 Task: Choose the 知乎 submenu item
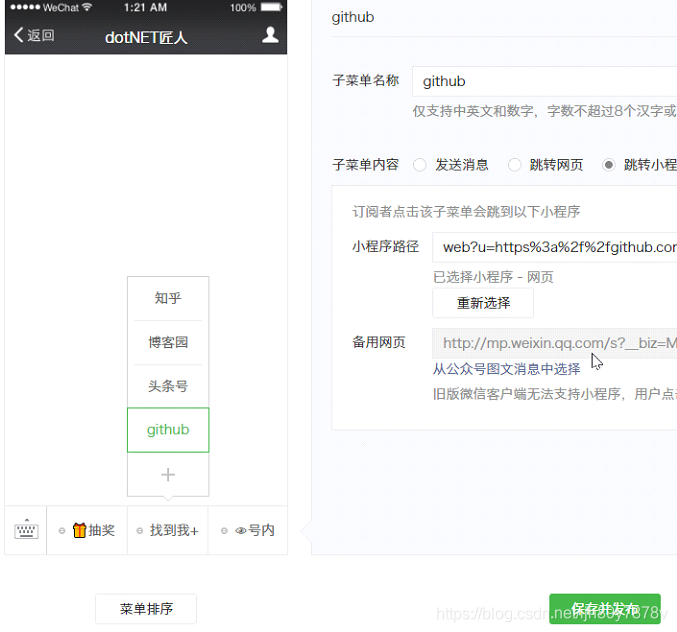click(168, 298)
